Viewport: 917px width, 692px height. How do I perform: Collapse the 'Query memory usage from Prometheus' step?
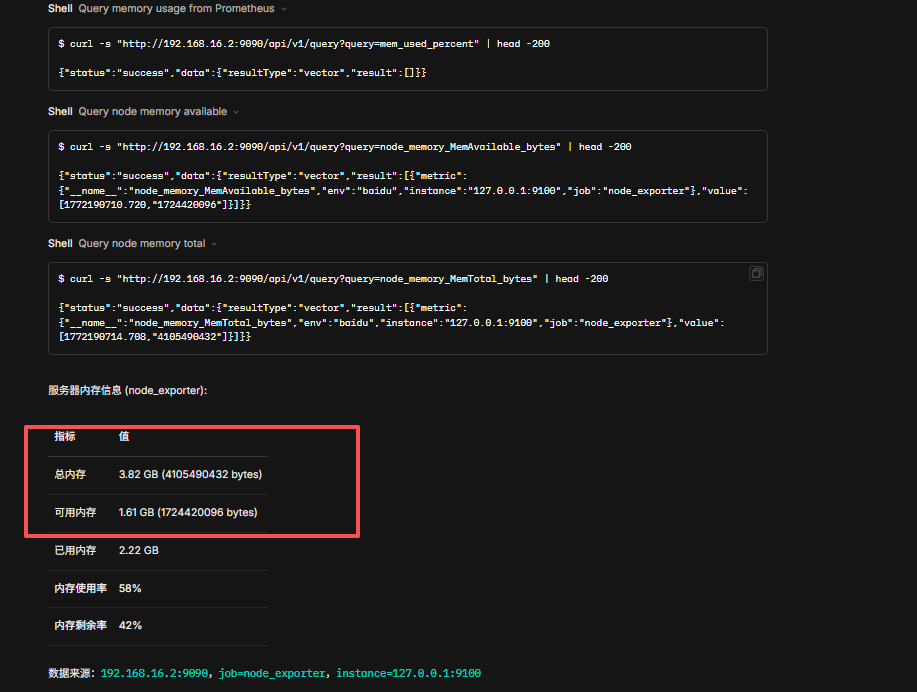pyautogui.click(x=284, y=9)
